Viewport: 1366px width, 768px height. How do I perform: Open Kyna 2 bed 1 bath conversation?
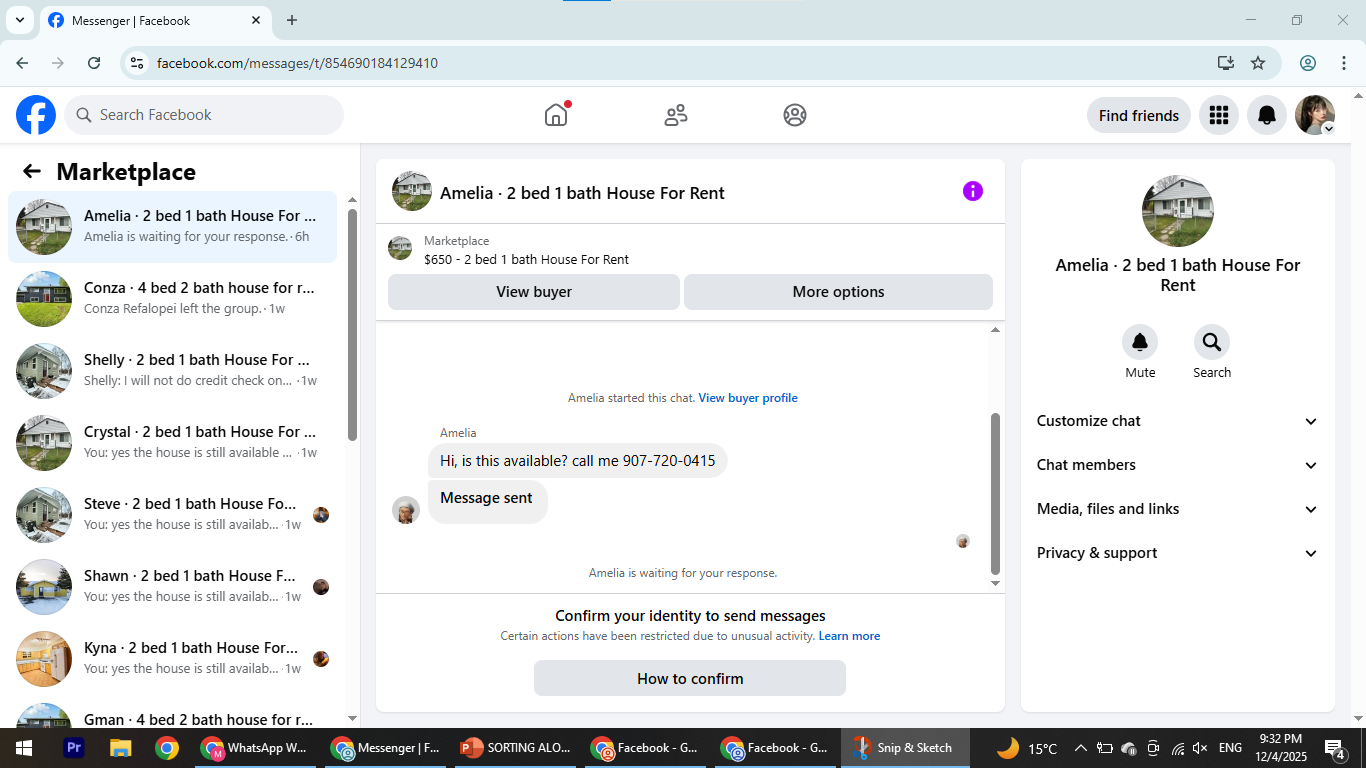pyautogui.click(x=173, y=659)
